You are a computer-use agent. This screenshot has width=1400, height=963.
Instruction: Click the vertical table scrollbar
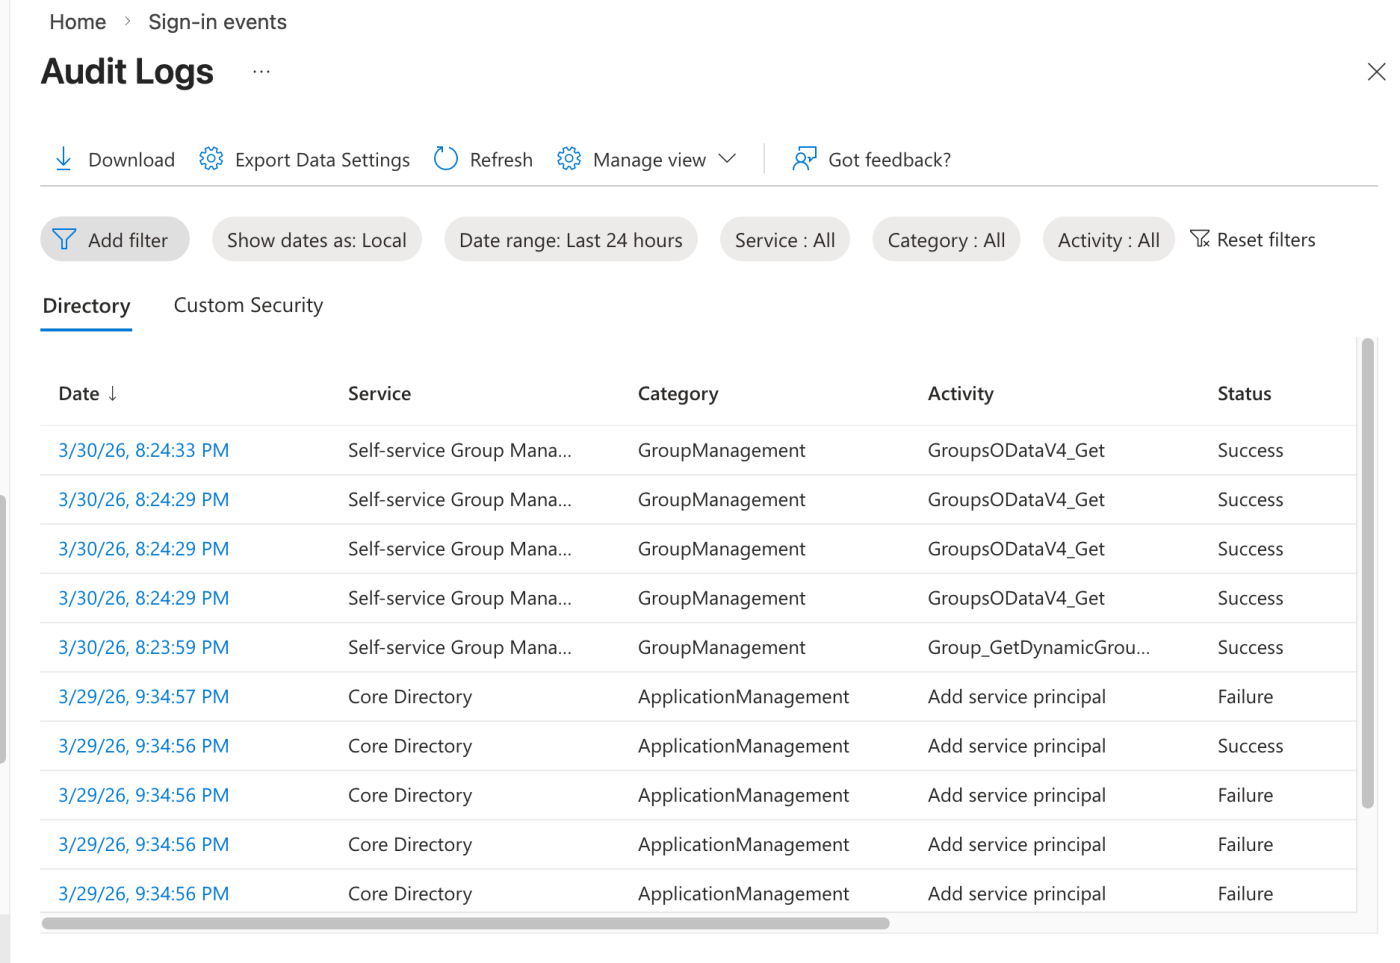(1368, 573)
